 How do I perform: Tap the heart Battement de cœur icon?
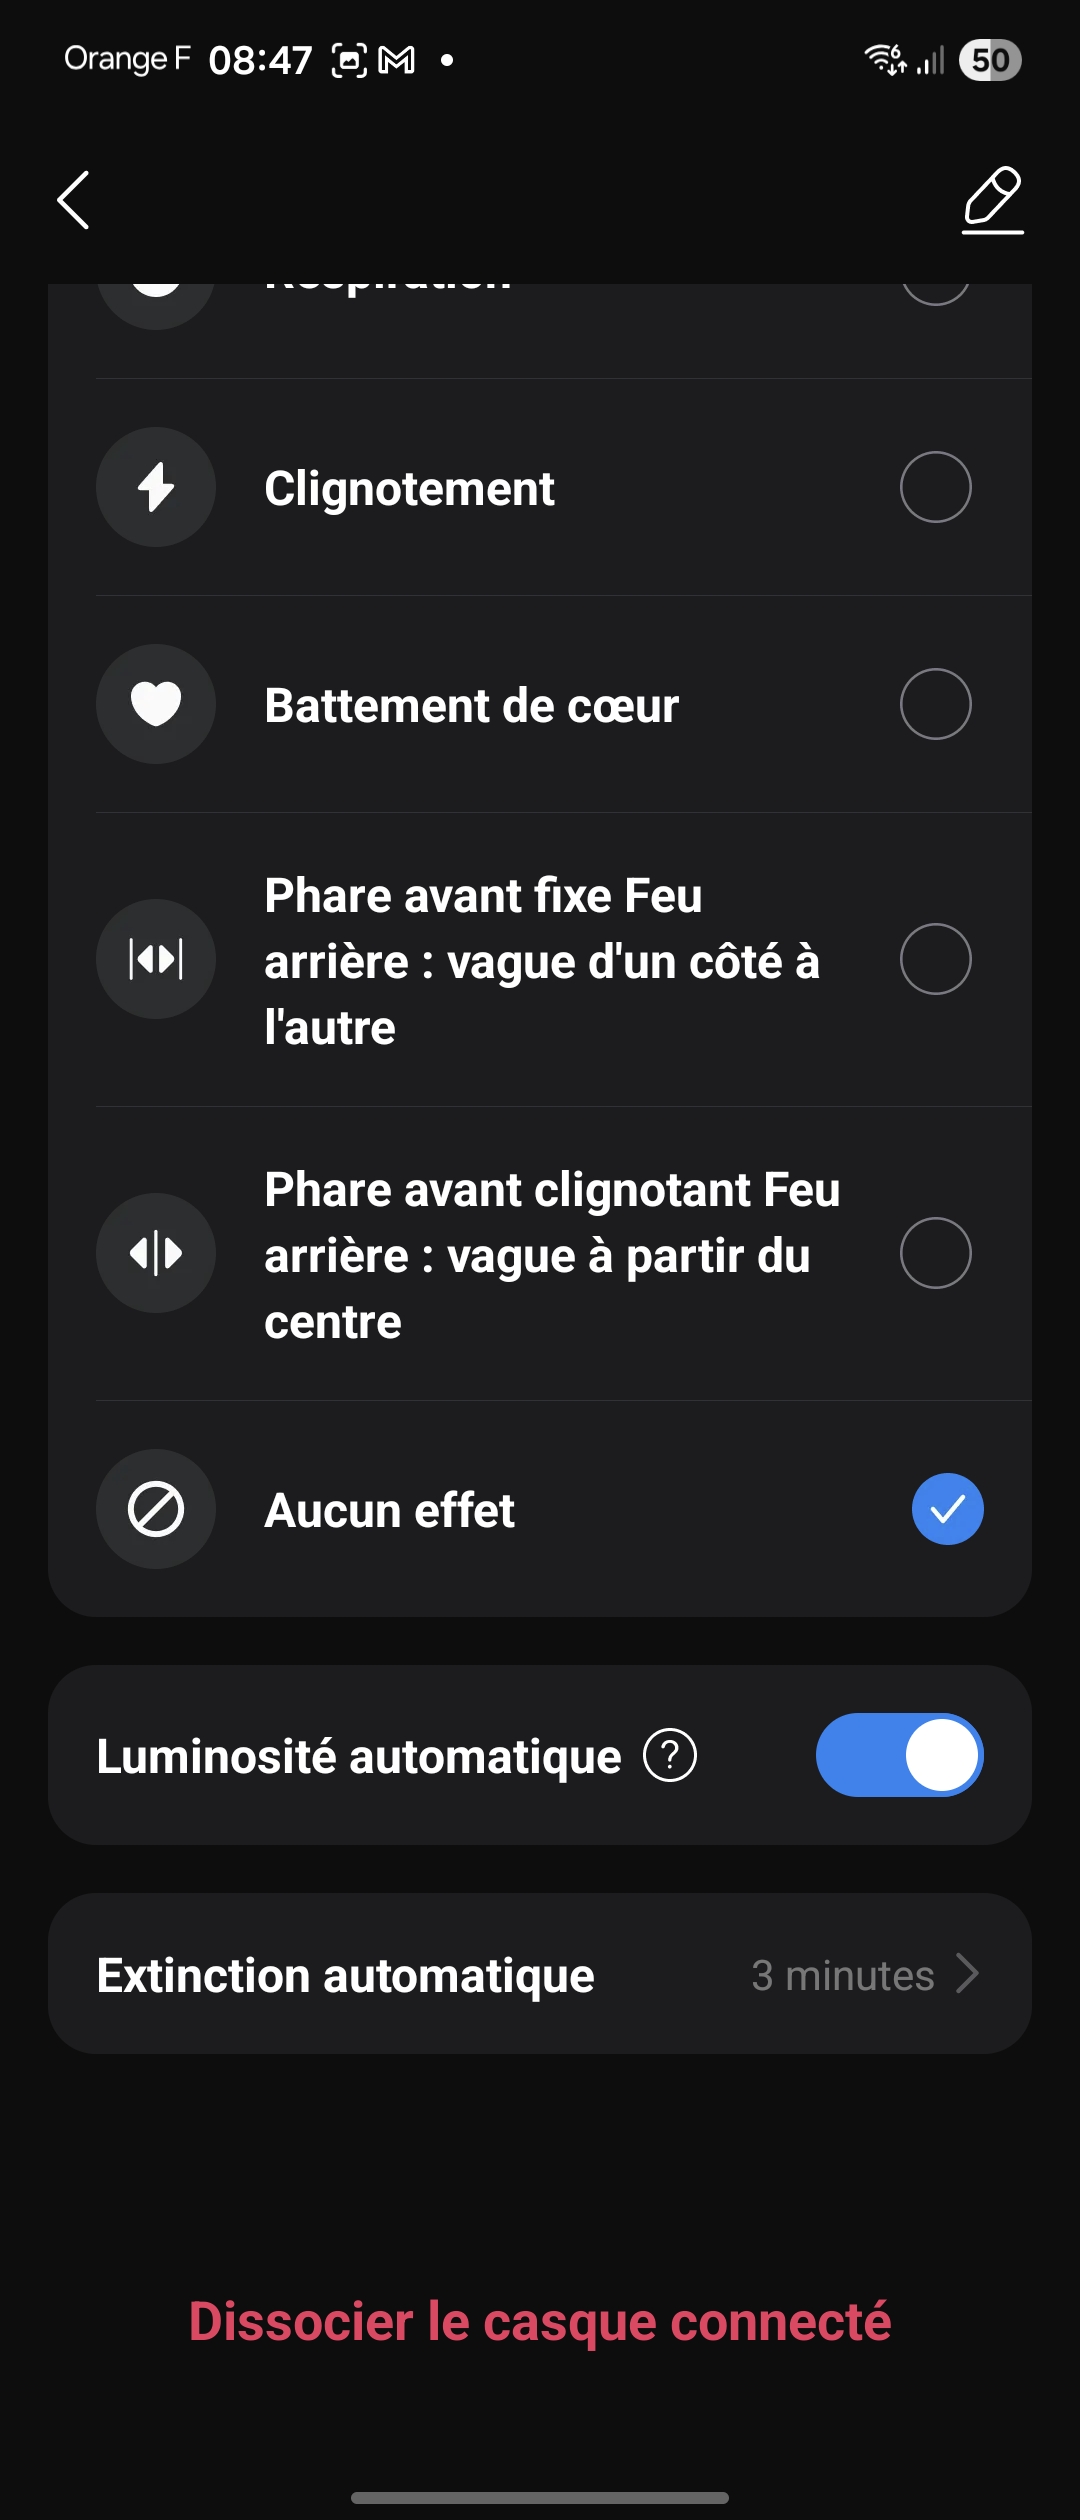click(x=156, y=704)
